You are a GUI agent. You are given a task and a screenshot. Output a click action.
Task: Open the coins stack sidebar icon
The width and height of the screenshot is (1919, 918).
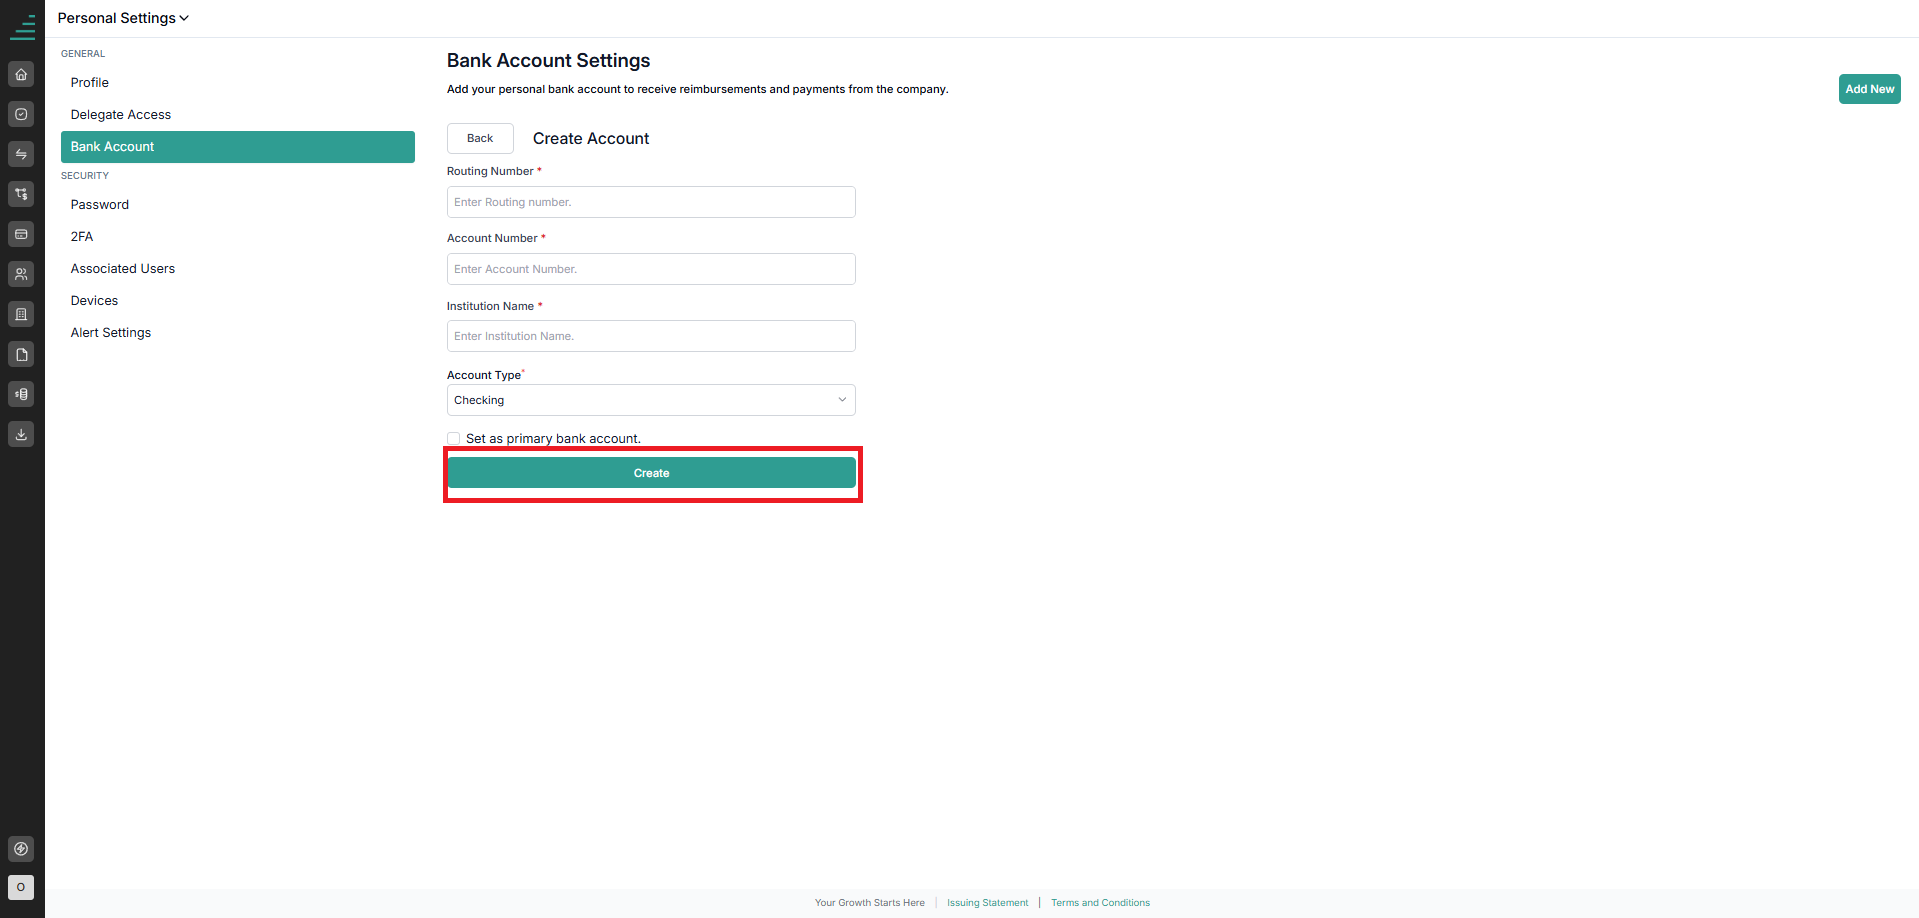tap(21, 394)
